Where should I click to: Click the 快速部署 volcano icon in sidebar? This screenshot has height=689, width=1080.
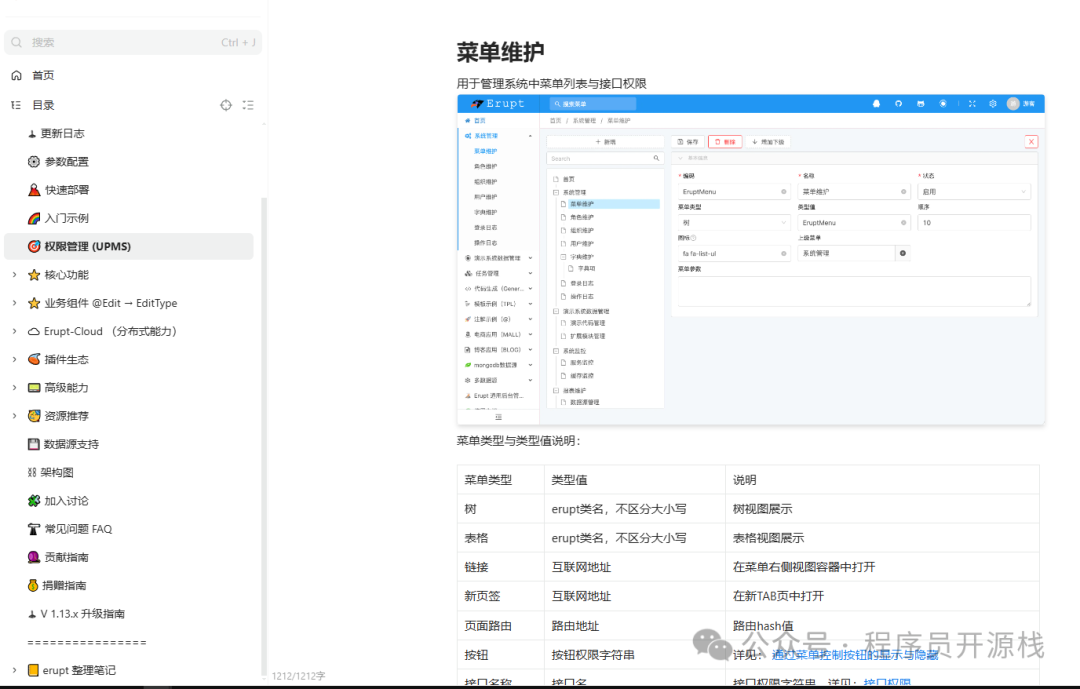[x=33, y=189]
